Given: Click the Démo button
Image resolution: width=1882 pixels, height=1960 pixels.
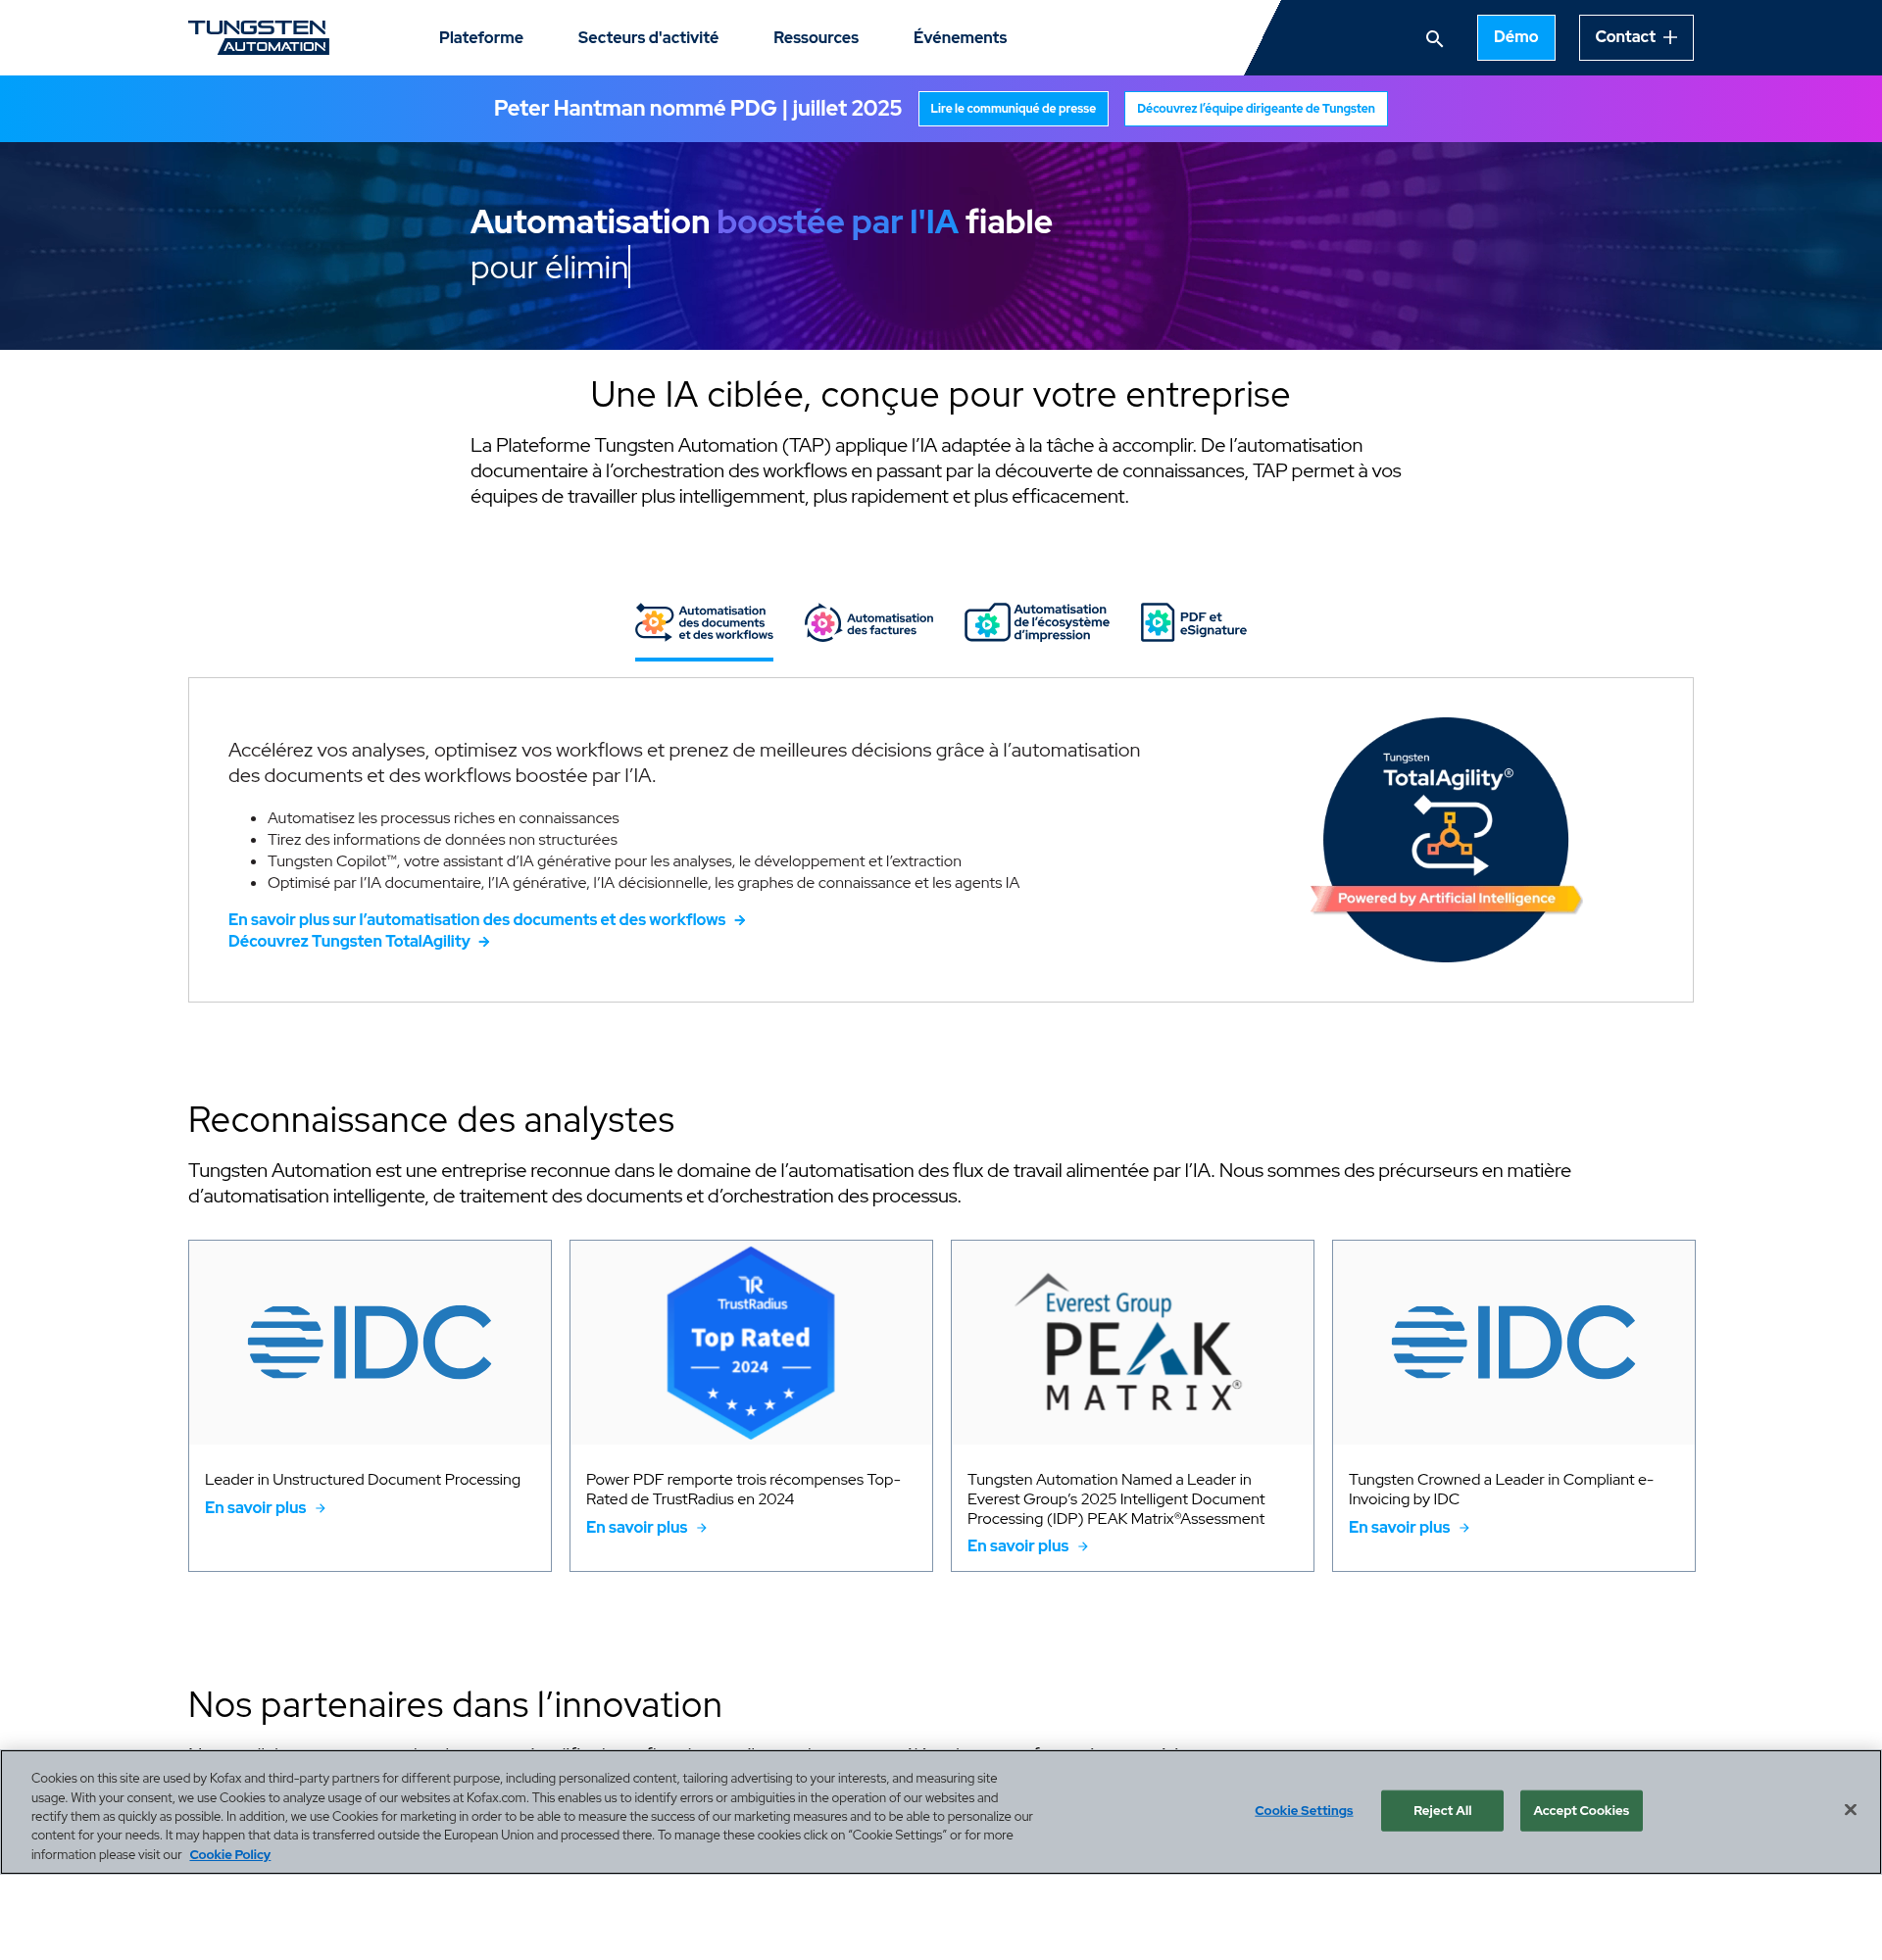Looking at the screenshot, I should click(x=1514, y=38).
